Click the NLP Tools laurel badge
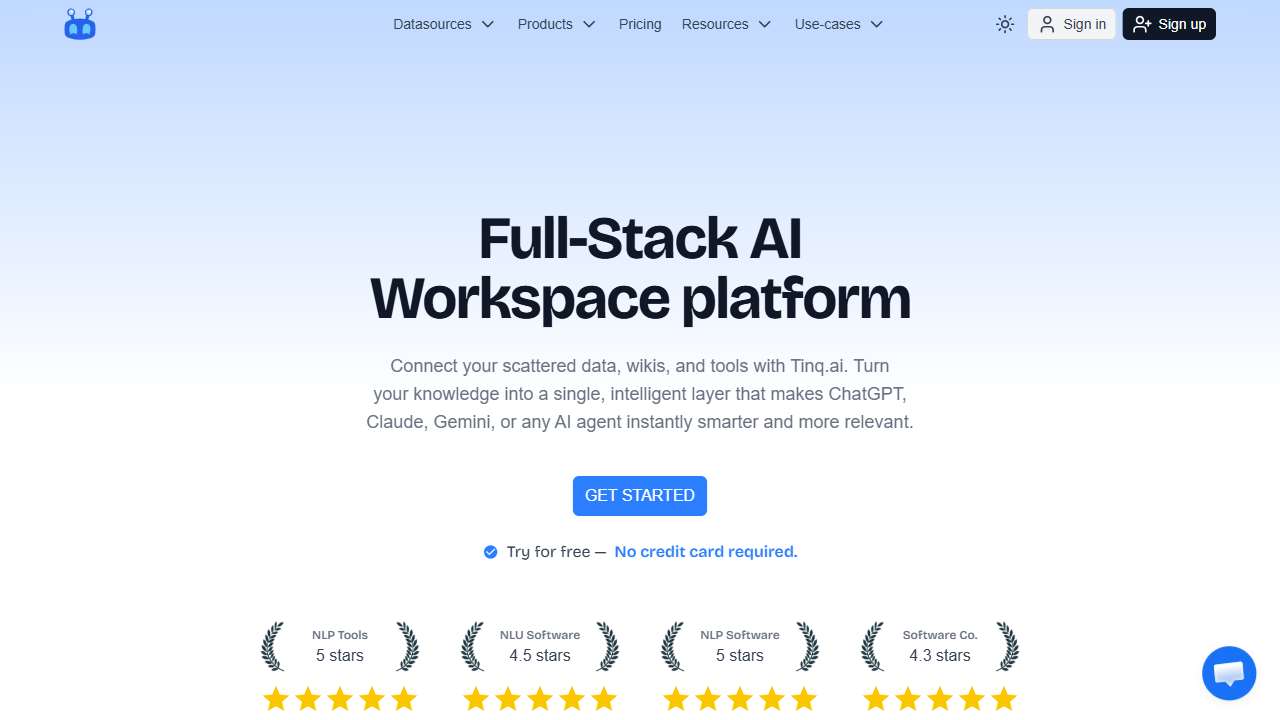 pyautogui.click(x=340, y=646)
